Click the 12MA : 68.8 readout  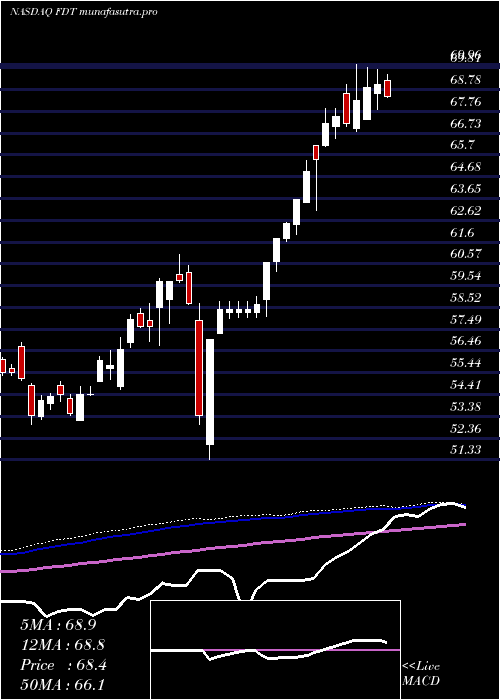click(63, 645)
